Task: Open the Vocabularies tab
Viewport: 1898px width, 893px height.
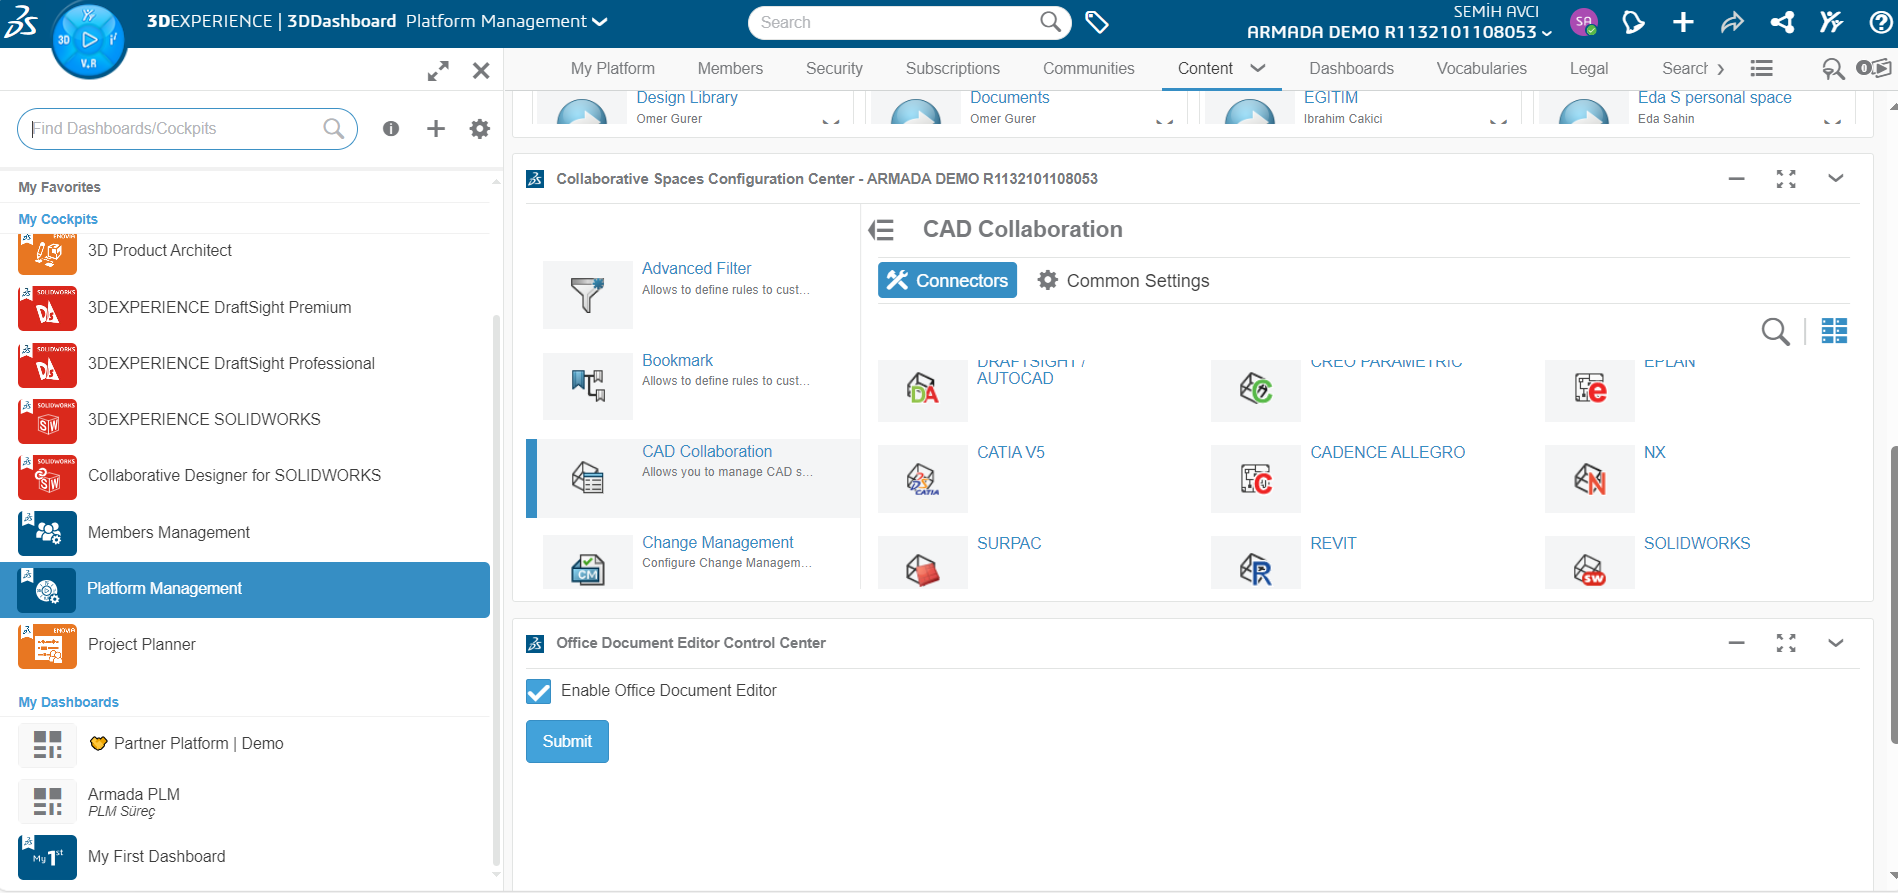Action: (x=1482, y=68)
